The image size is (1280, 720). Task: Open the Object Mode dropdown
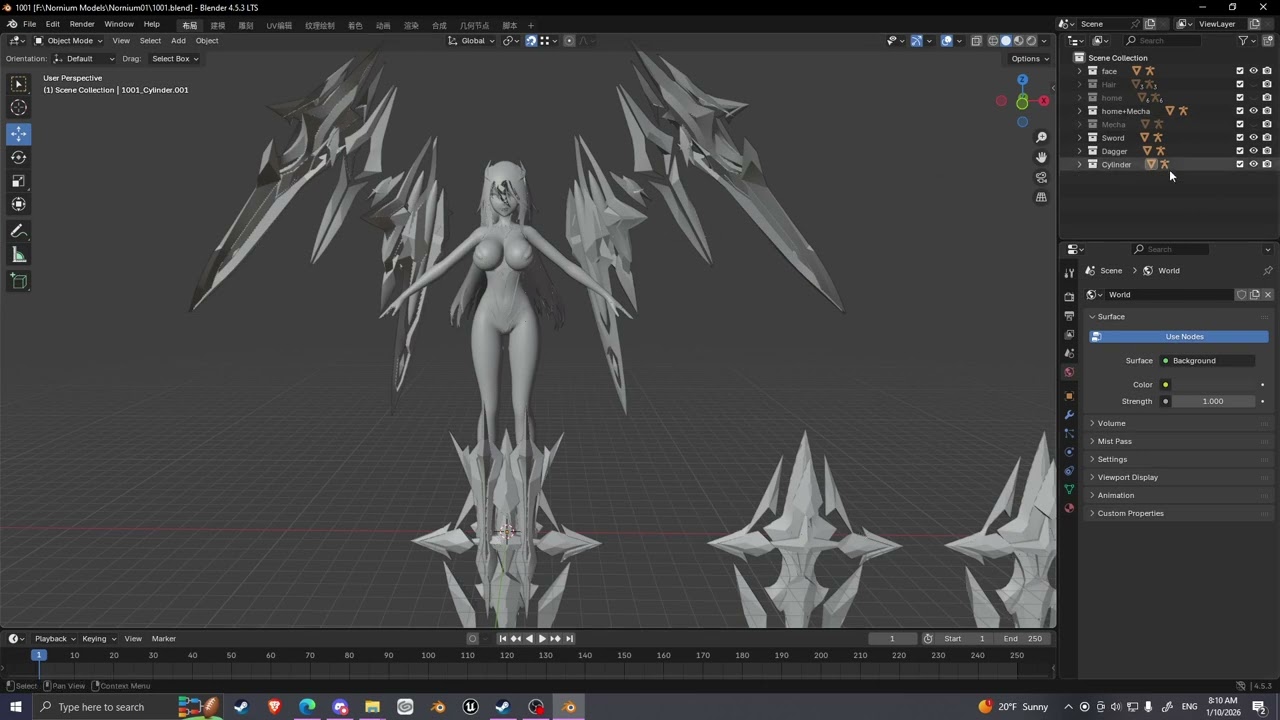point(70,41)
